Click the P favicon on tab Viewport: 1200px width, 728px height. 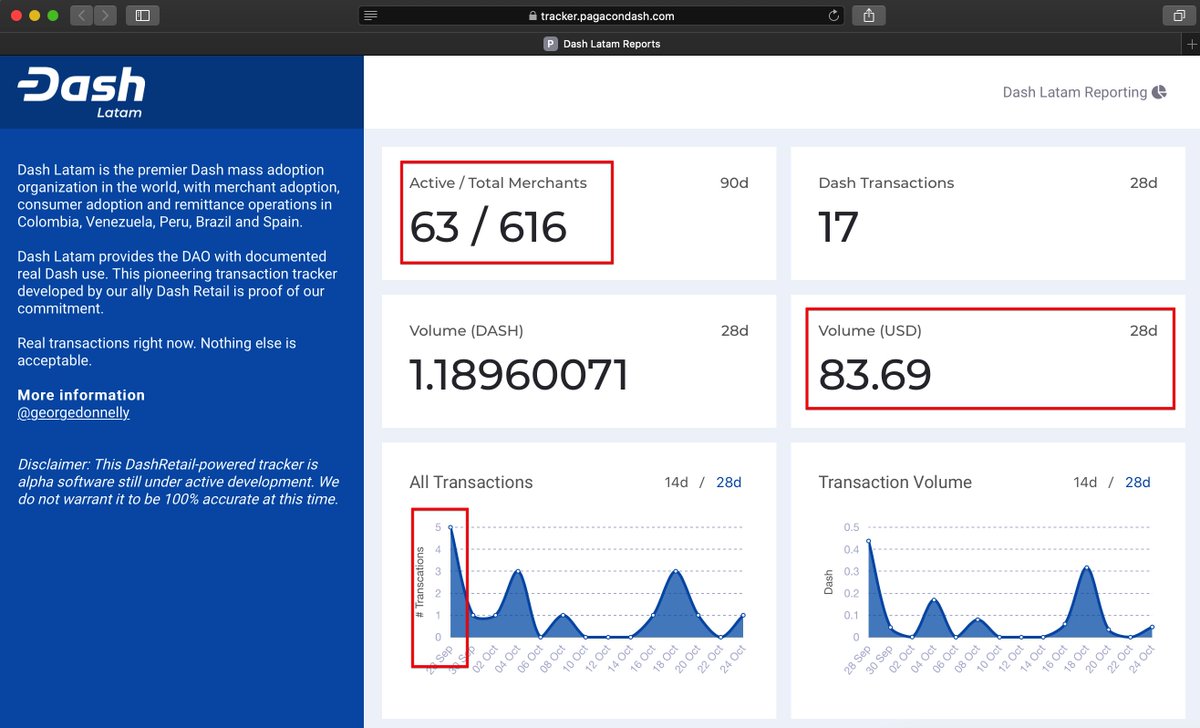tap(550, 44)
